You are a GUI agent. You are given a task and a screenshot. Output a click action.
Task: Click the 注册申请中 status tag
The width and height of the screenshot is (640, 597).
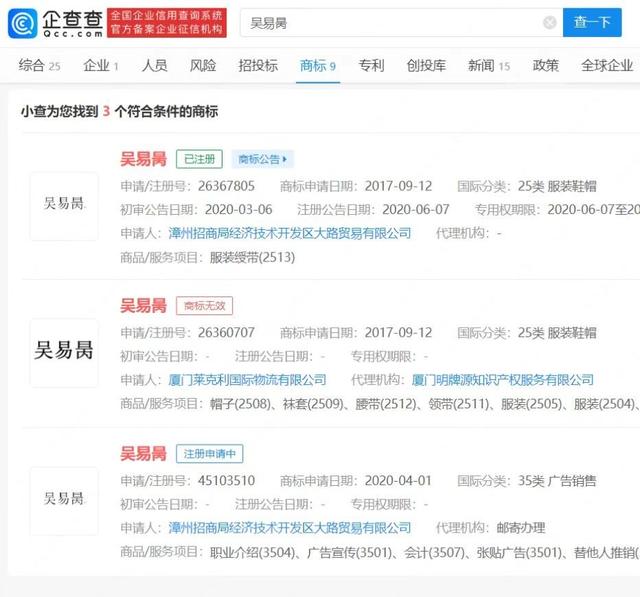click(209, 453)
